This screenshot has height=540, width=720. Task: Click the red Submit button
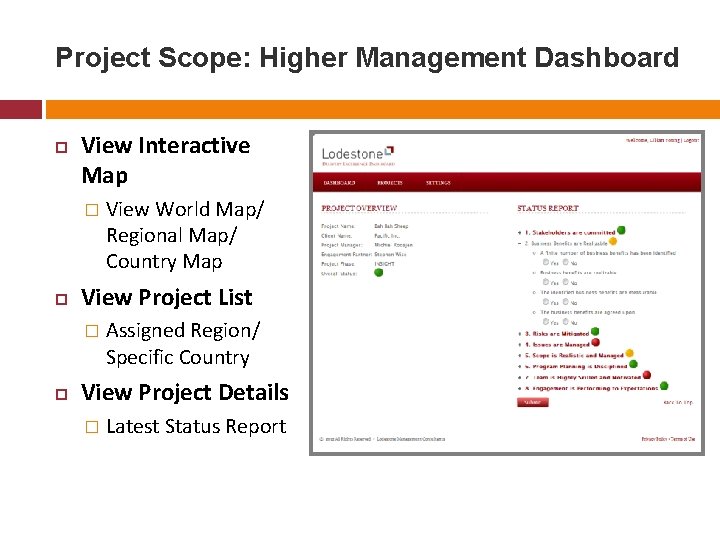click(x=533, y=402)
